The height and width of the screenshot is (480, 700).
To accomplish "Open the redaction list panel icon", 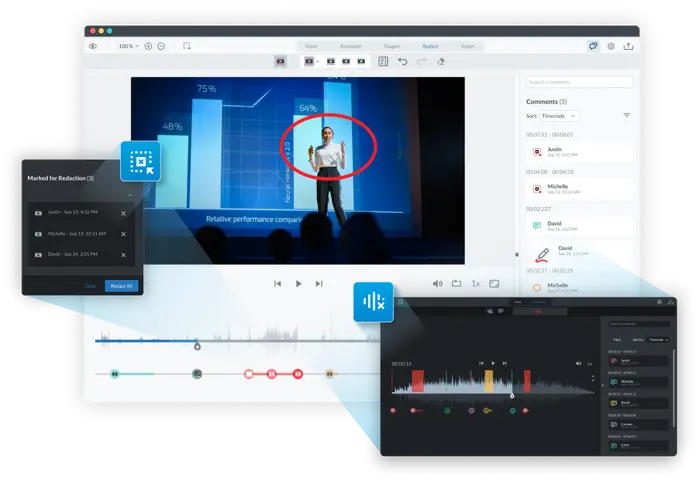I will 383,61.
